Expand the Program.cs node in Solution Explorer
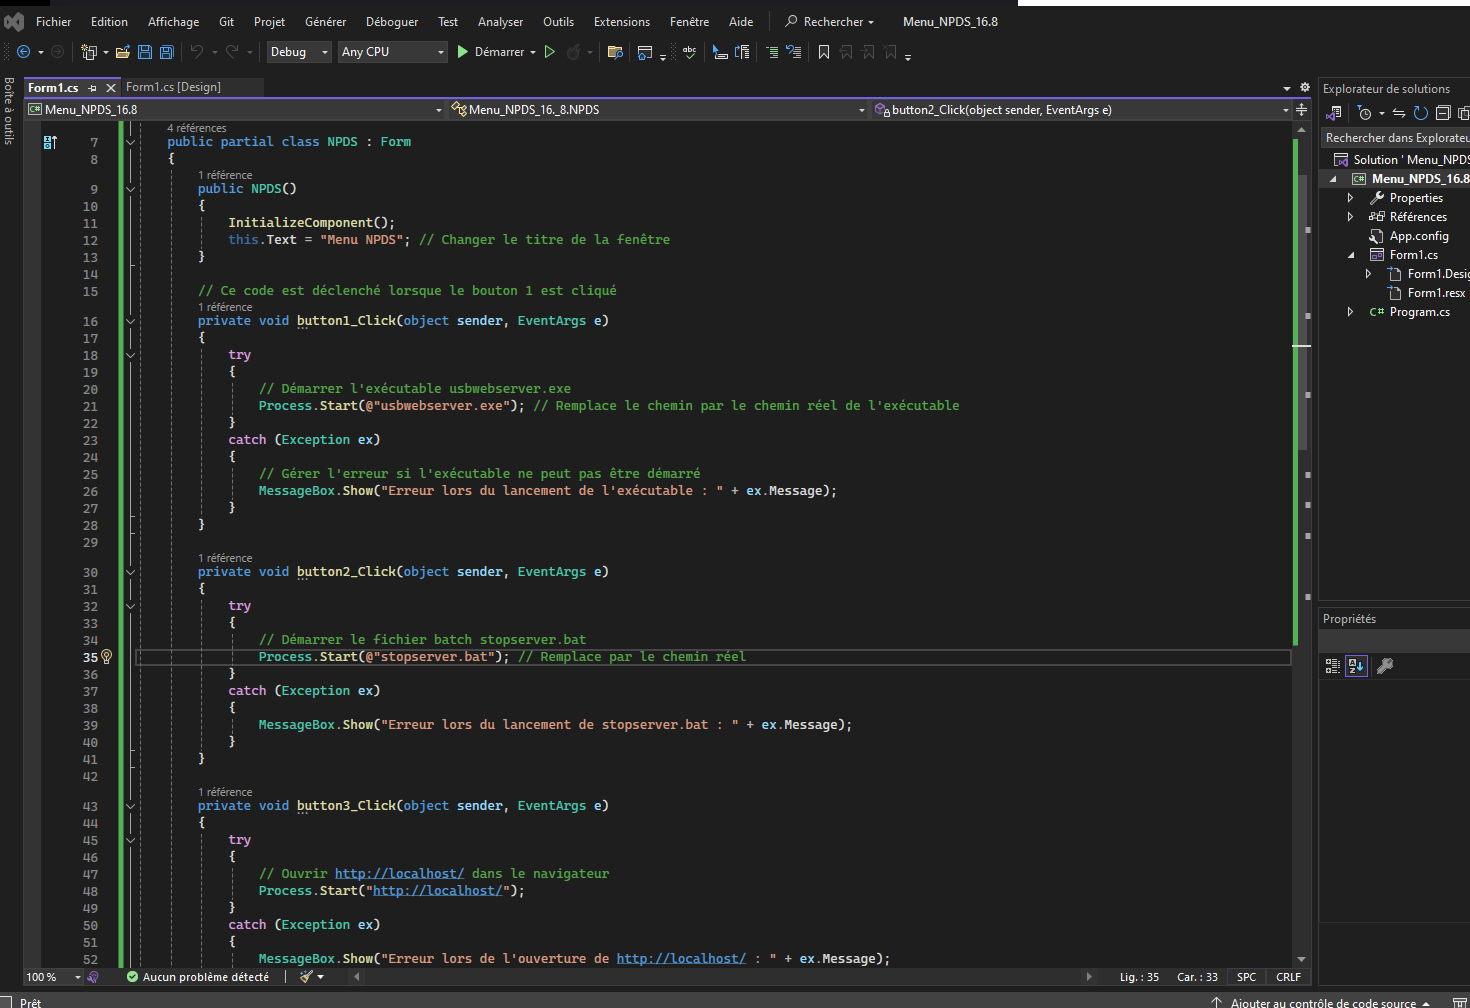 (1350, 312)
